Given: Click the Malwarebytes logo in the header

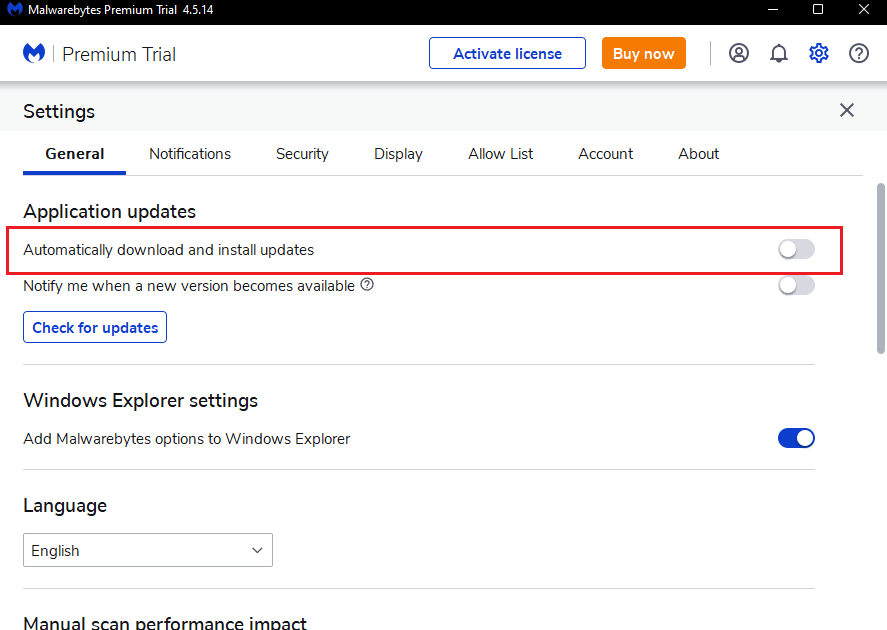Looking at the screenshot, I should [33, 52].
